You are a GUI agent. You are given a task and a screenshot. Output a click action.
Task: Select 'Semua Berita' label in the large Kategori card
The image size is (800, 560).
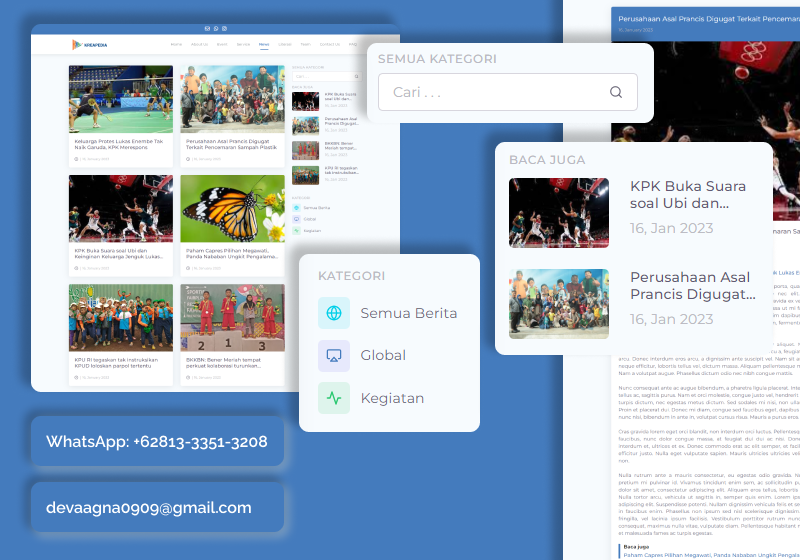tap(409, 313)
